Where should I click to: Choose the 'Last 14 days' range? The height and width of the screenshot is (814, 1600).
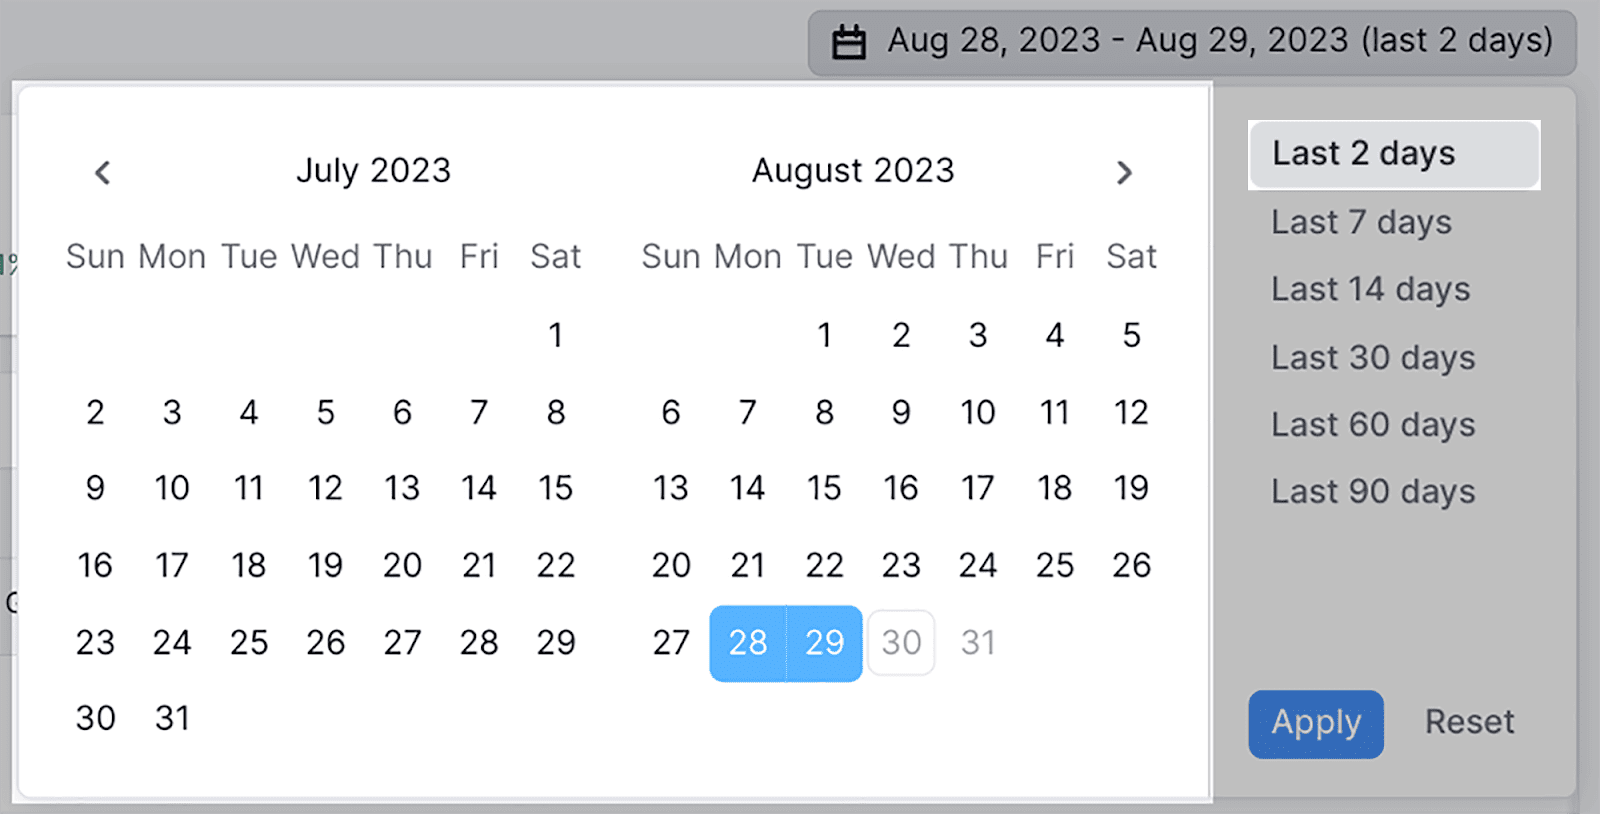point(1370,288)
